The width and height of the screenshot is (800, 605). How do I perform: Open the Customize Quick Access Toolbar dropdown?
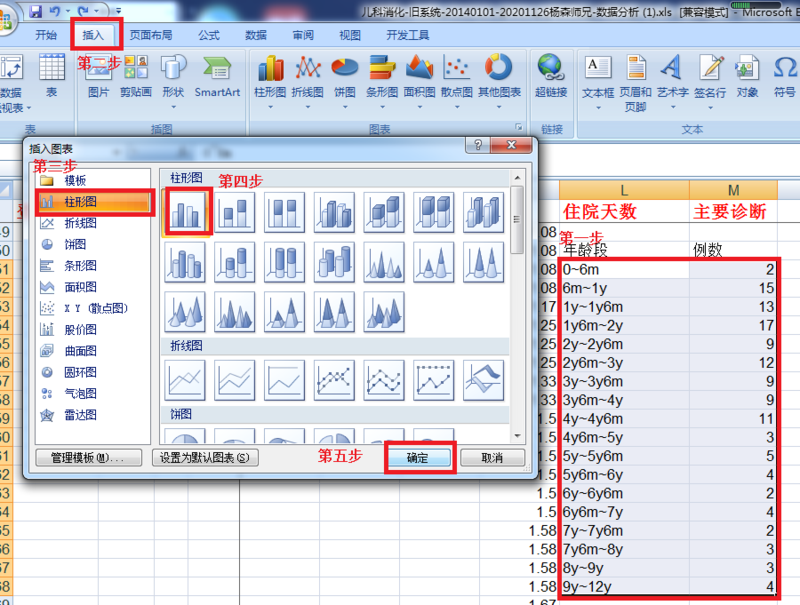pyautogui.click(x=118, y=11)
